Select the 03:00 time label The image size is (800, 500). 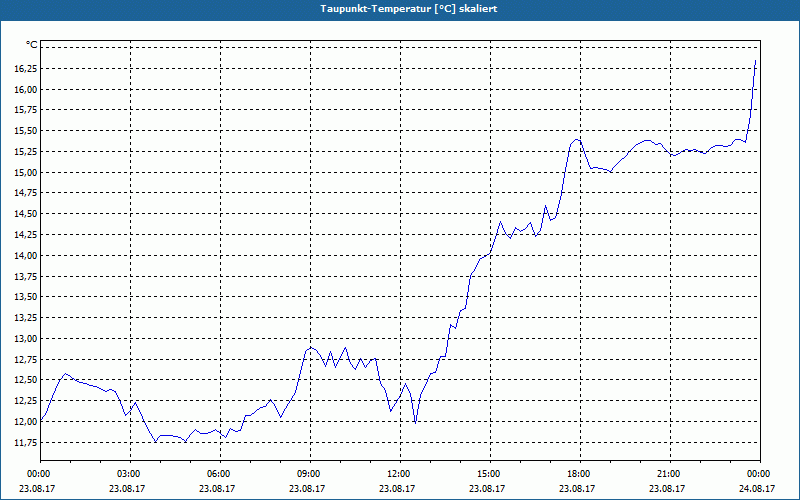[128, 474]
